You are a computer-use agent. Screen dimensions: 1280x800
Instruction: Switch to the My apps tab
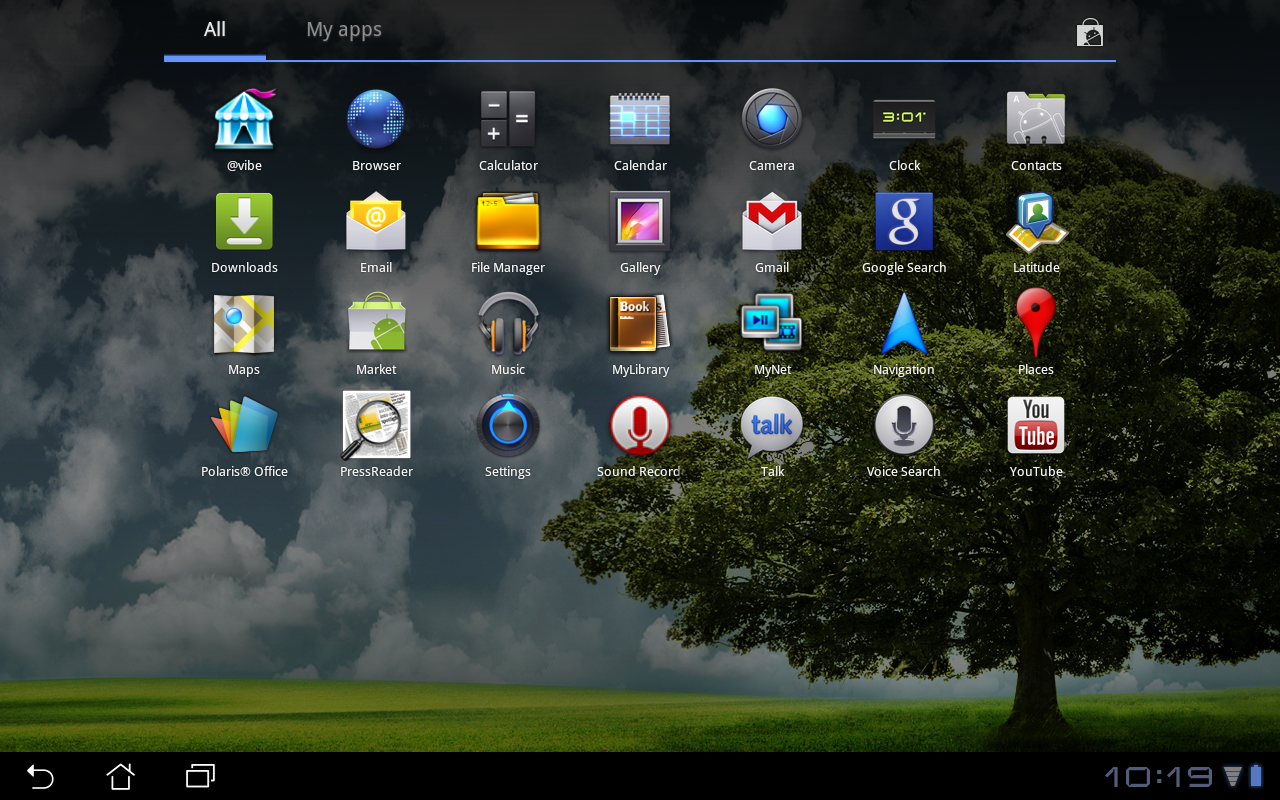pos(344,30)
